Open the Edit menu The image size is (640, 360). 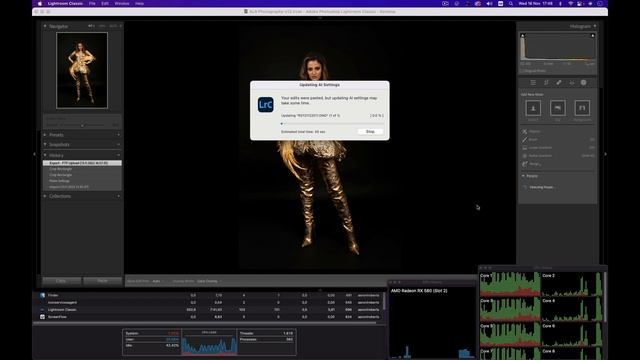(105, 3)
